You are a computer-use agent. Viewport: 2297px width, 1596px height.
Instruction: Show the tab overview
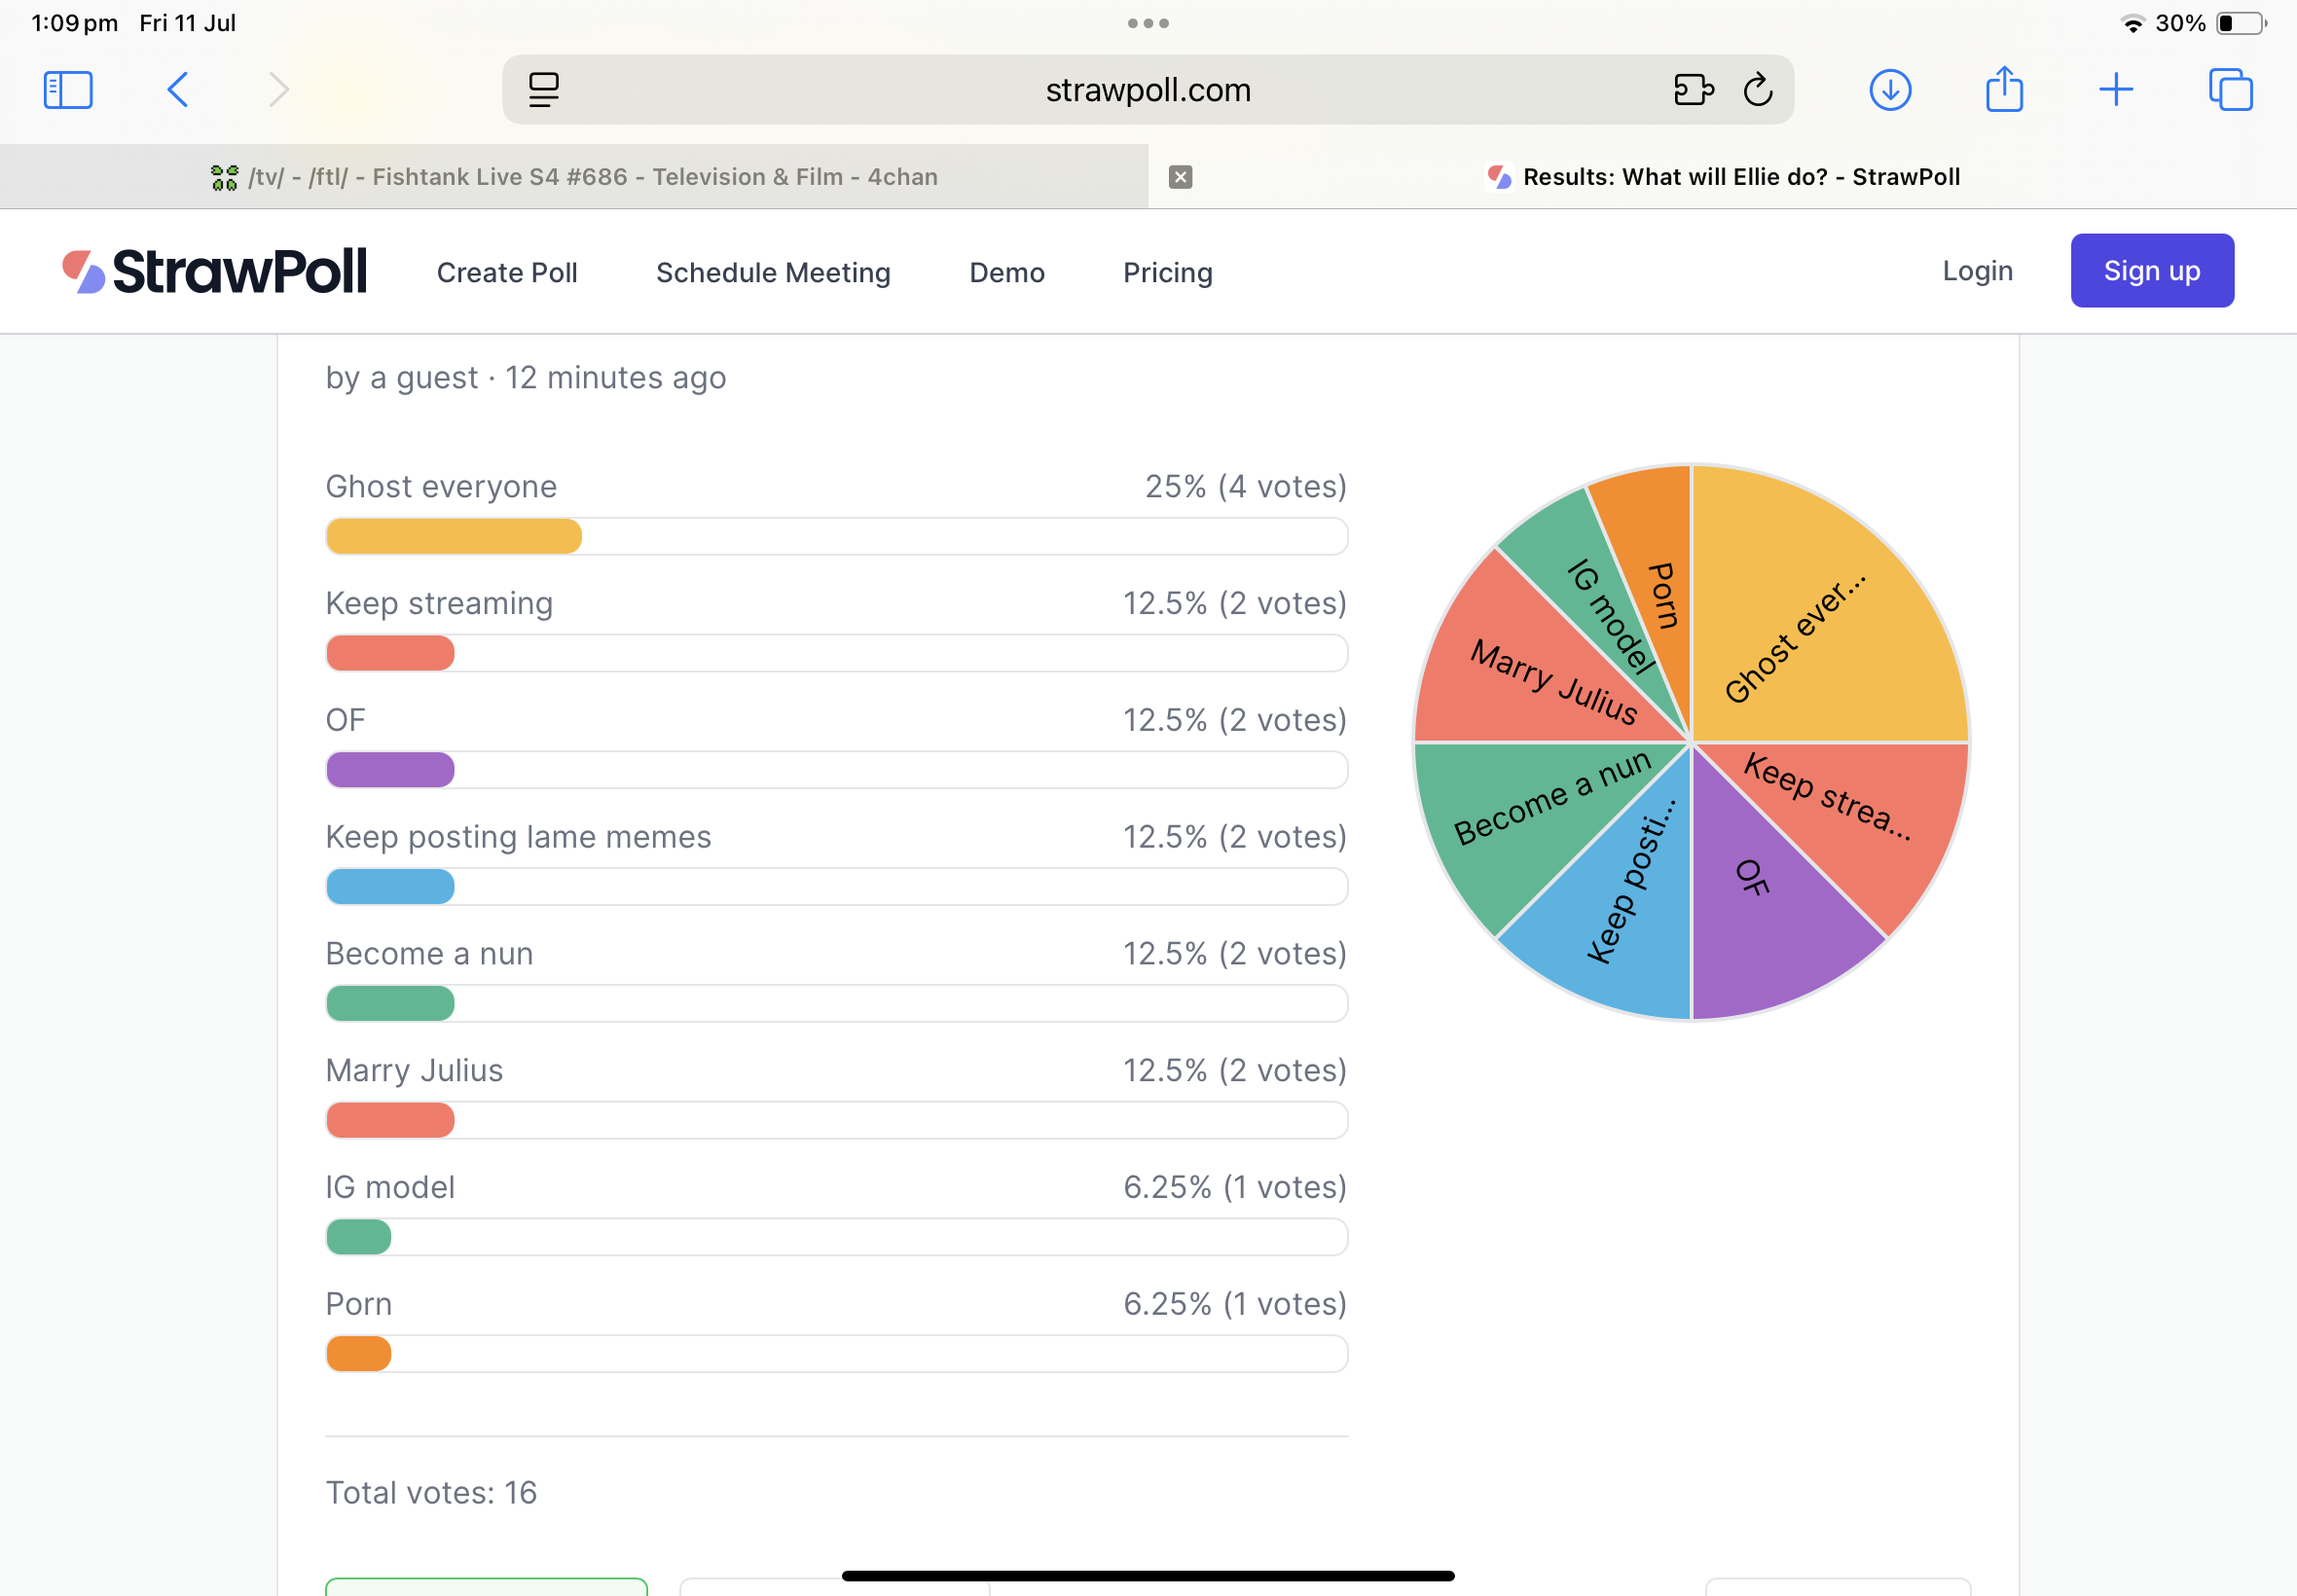pos(2230,90)
